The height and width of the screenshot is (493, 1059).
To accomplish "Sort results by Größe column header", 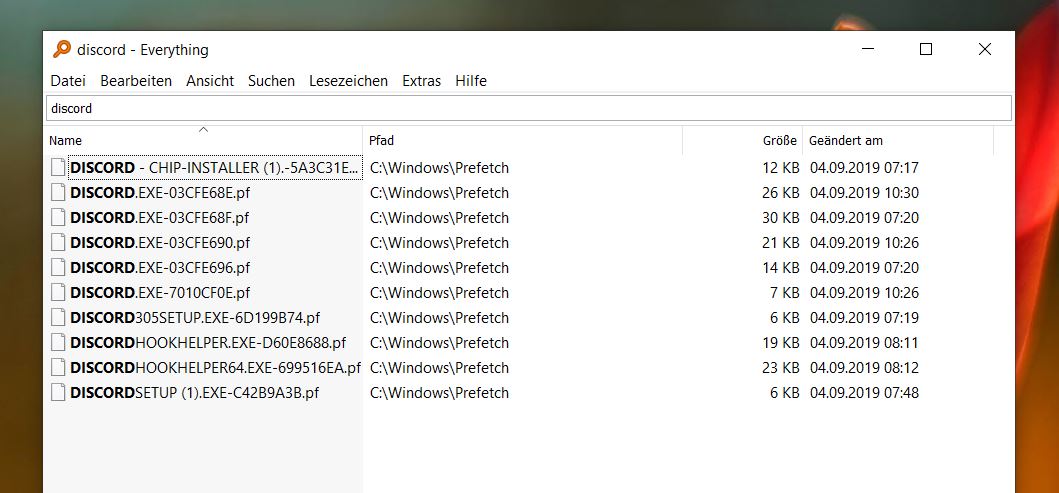I will [742, 140].
